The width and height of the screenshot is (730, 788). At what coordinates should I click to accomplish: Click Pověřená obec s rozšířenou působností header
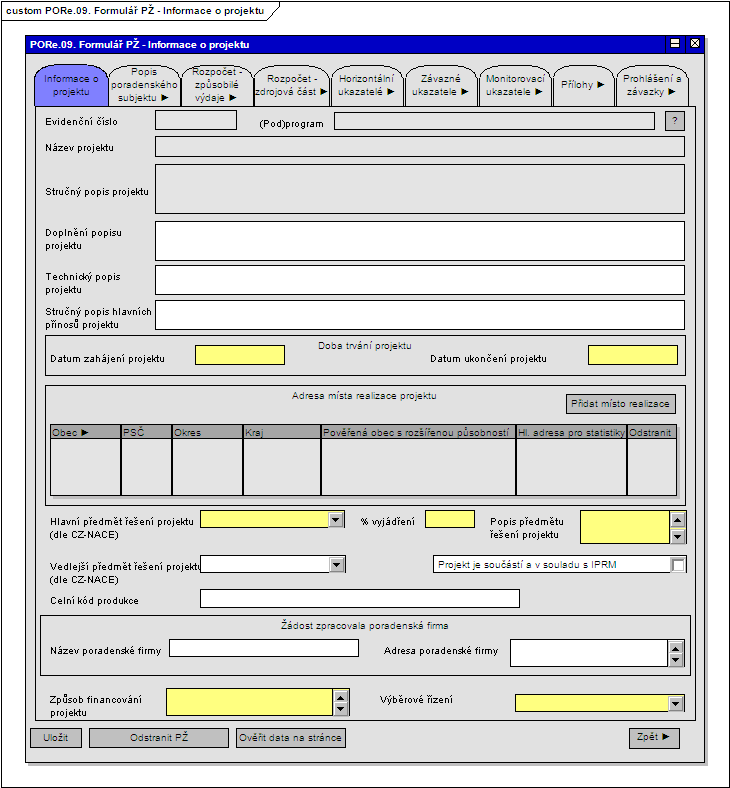point(418,432)
